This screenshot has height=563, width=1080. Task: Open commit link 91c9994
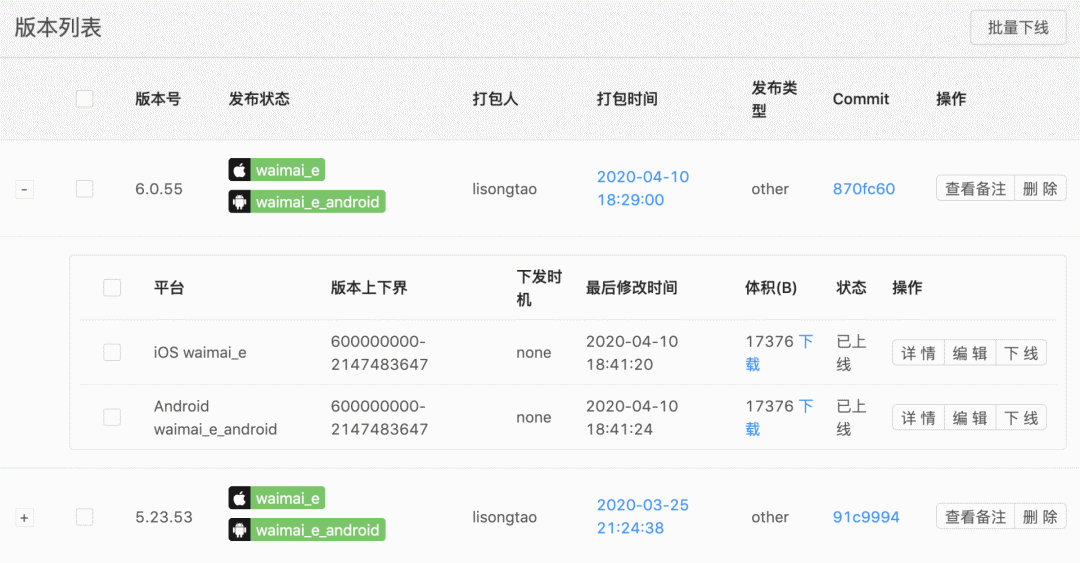(866, 517)
